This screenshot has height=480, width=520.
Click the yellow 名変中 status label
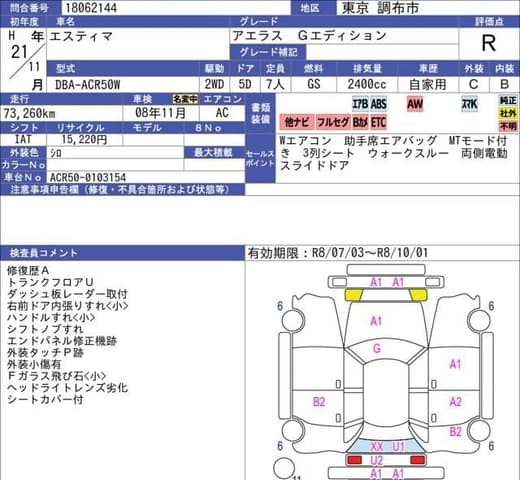click(x=185, y=99)
